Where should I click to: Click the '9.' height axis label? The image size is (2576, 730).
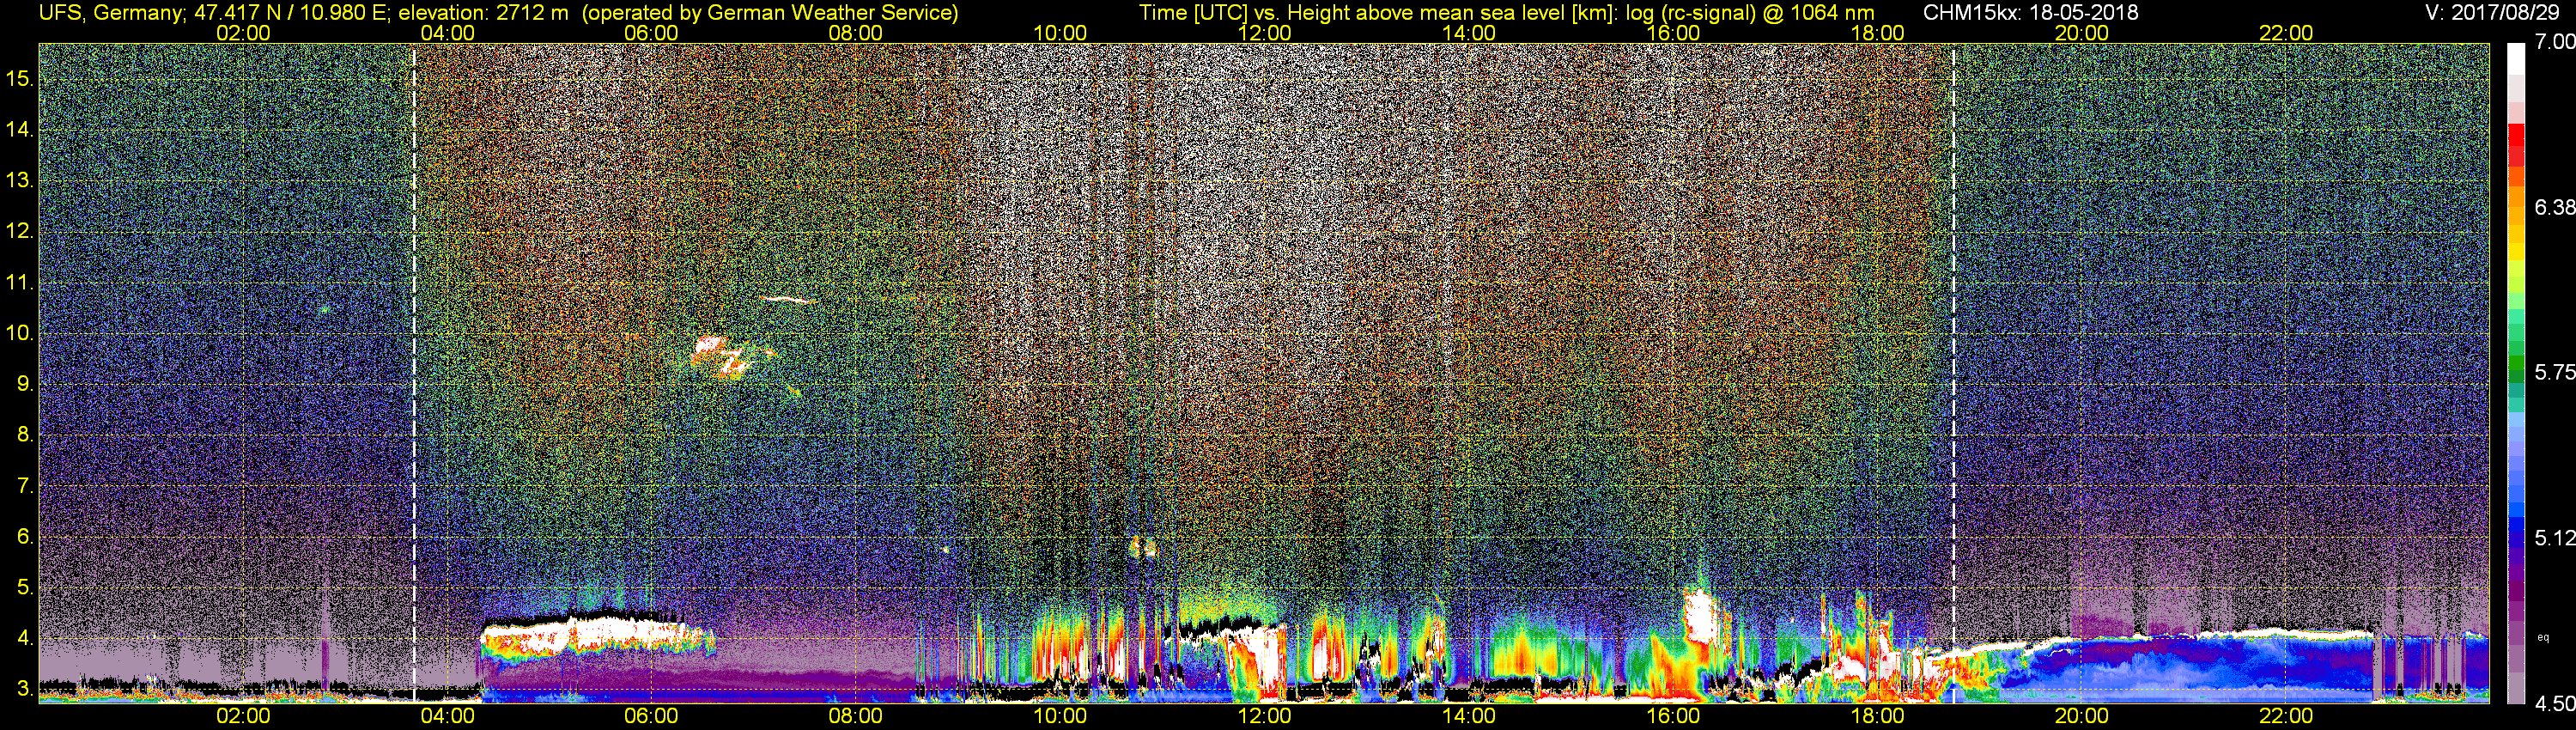pyautogui.click(x=25, y=384)
